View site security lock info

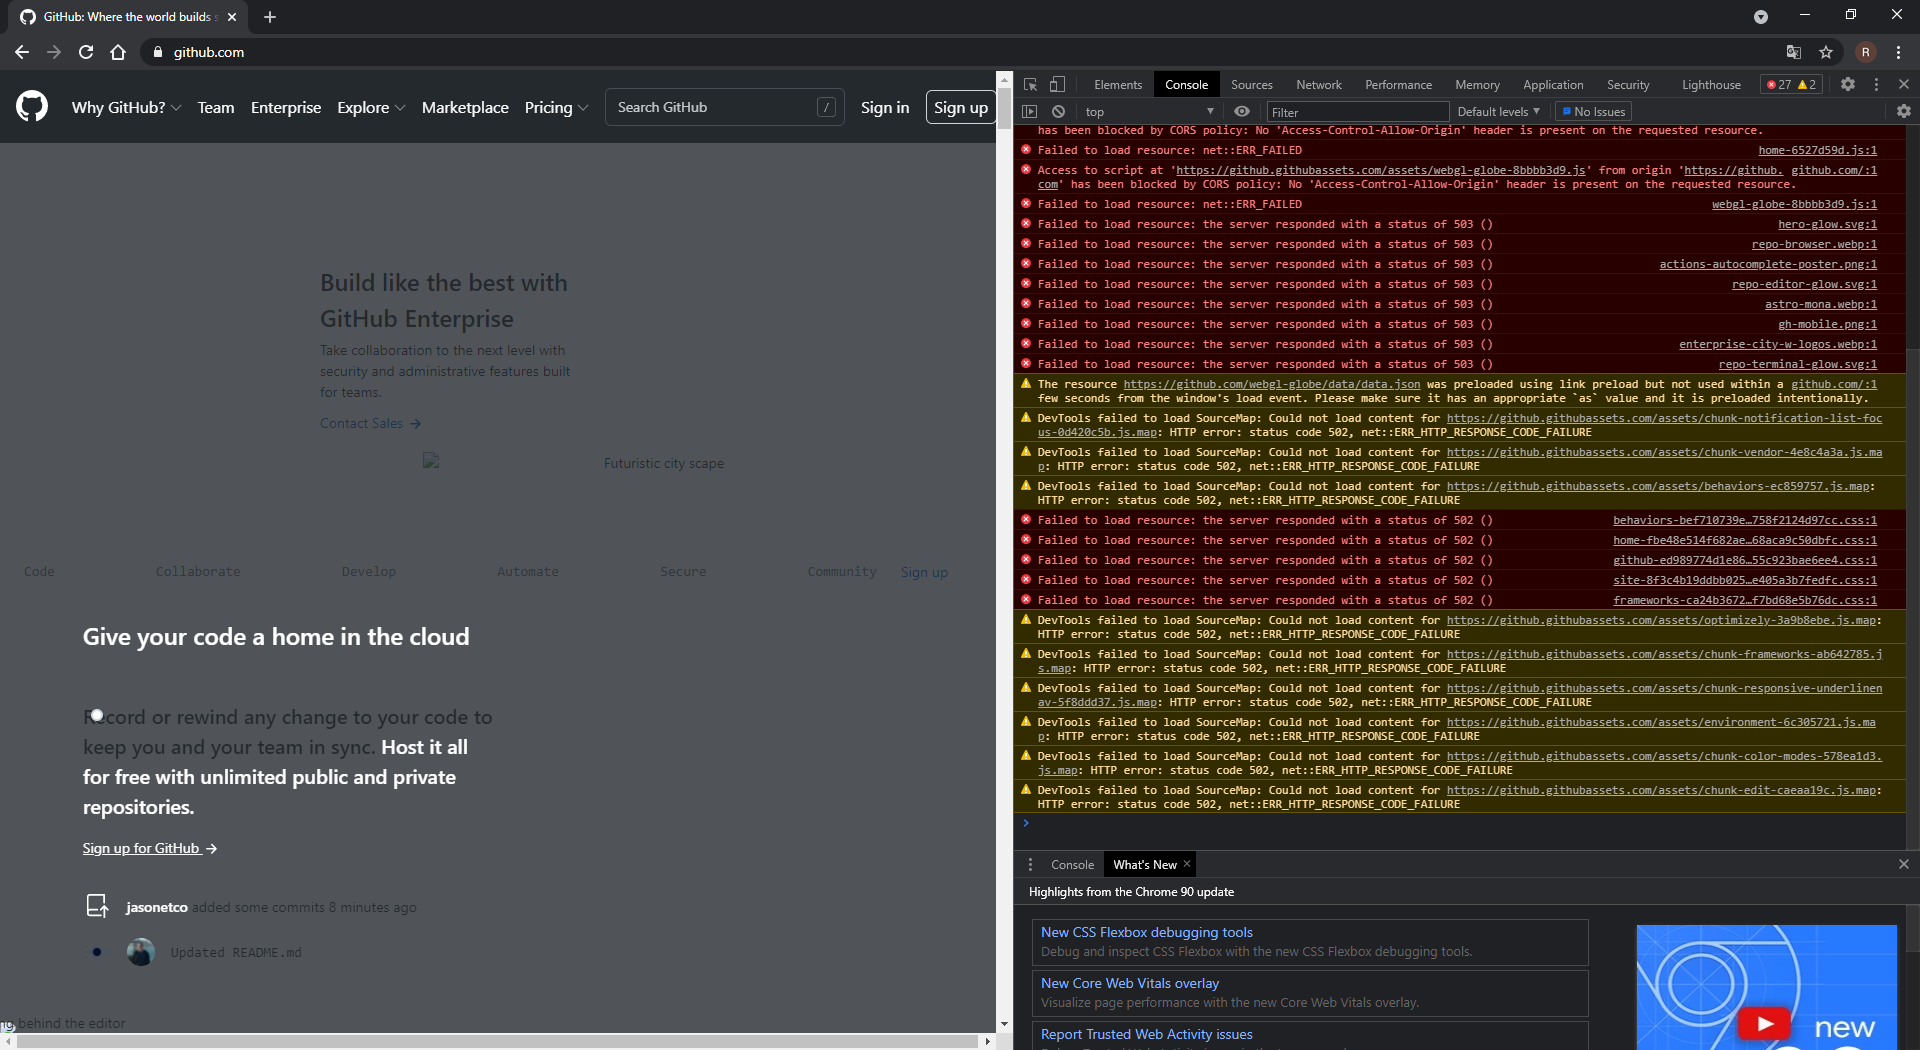(157, 52)
